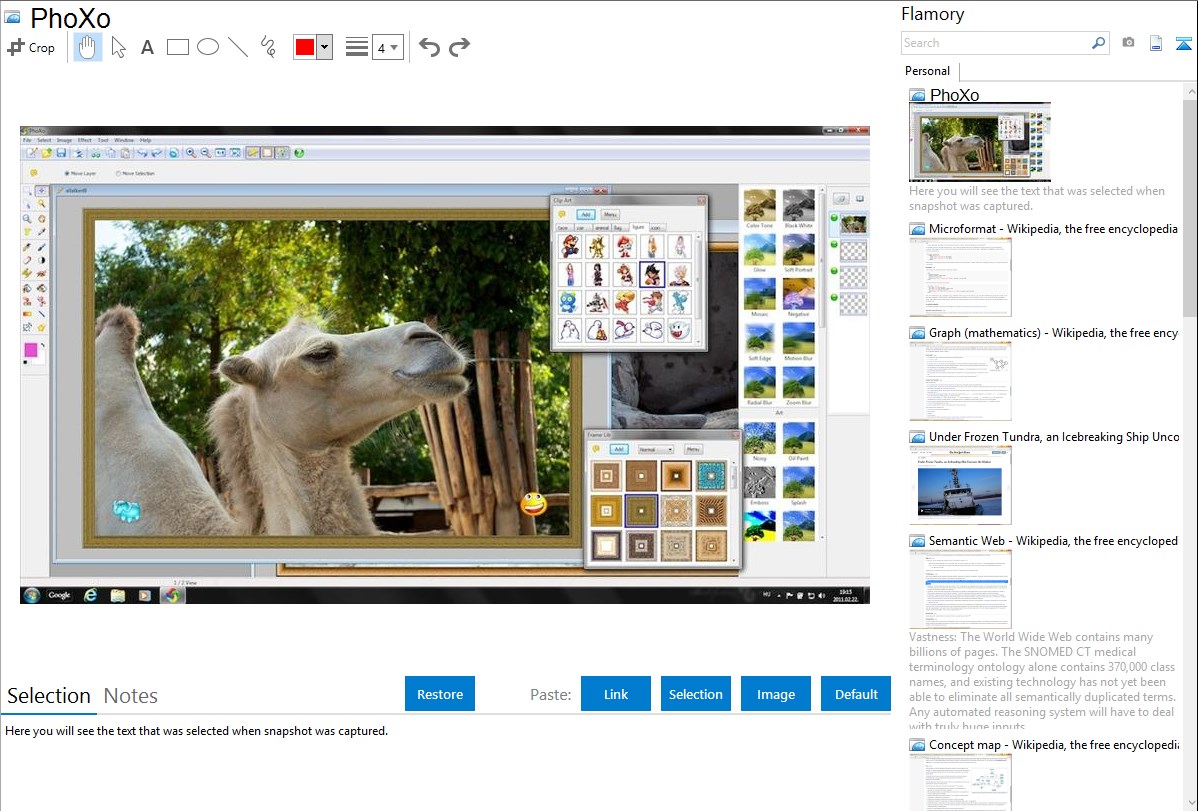Apply the Motion Blur effect thumbnail in PhoXo

tap(798, 340)
